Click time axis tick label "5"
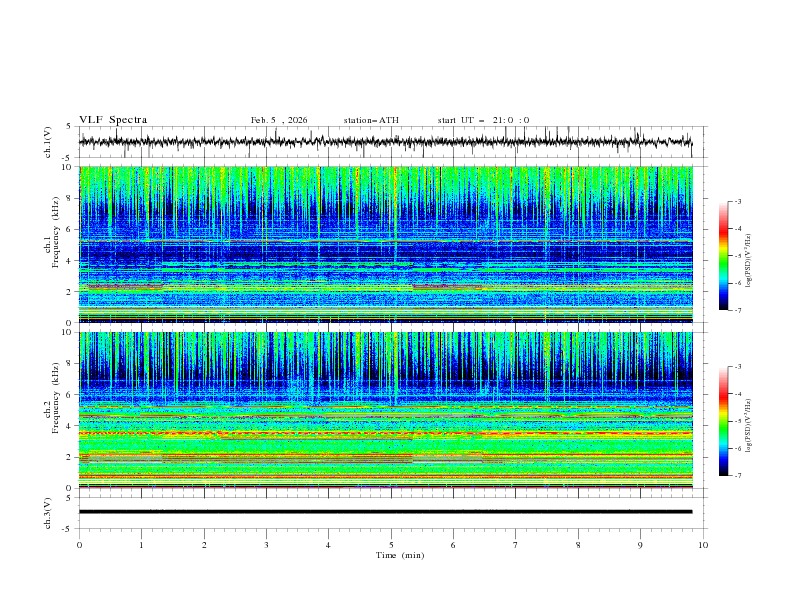 pyautogui.click(x=391, y=545)
